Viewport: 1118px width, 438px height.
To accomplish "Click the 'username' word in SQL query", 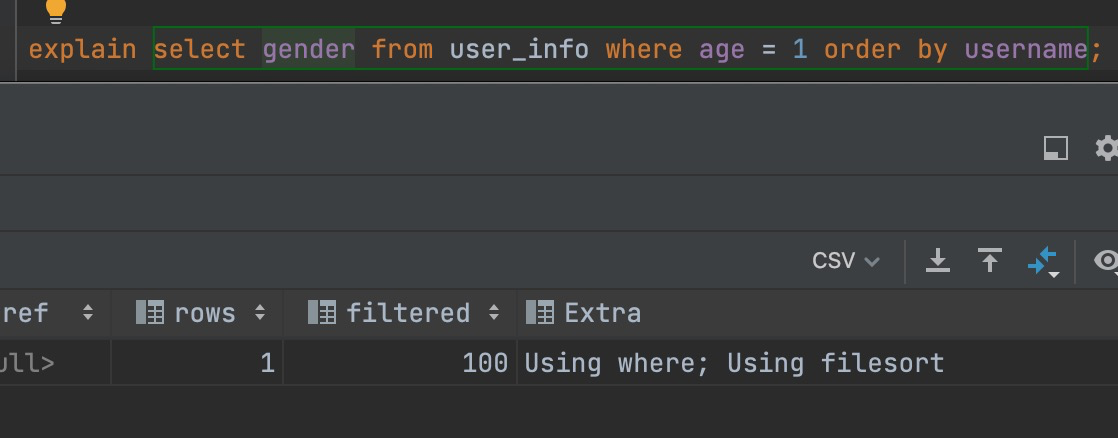I will click(1024, 49).
